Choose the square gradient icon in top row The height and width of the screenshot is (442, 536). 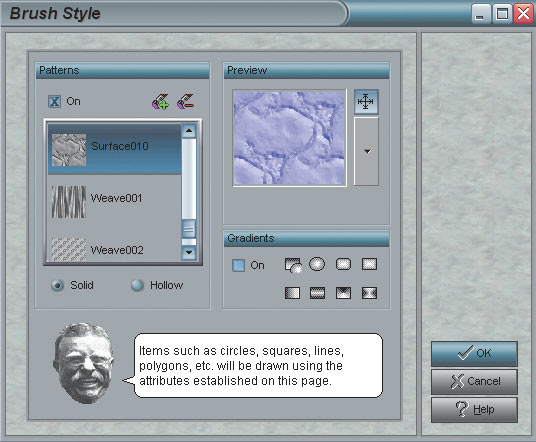(369, 264)
